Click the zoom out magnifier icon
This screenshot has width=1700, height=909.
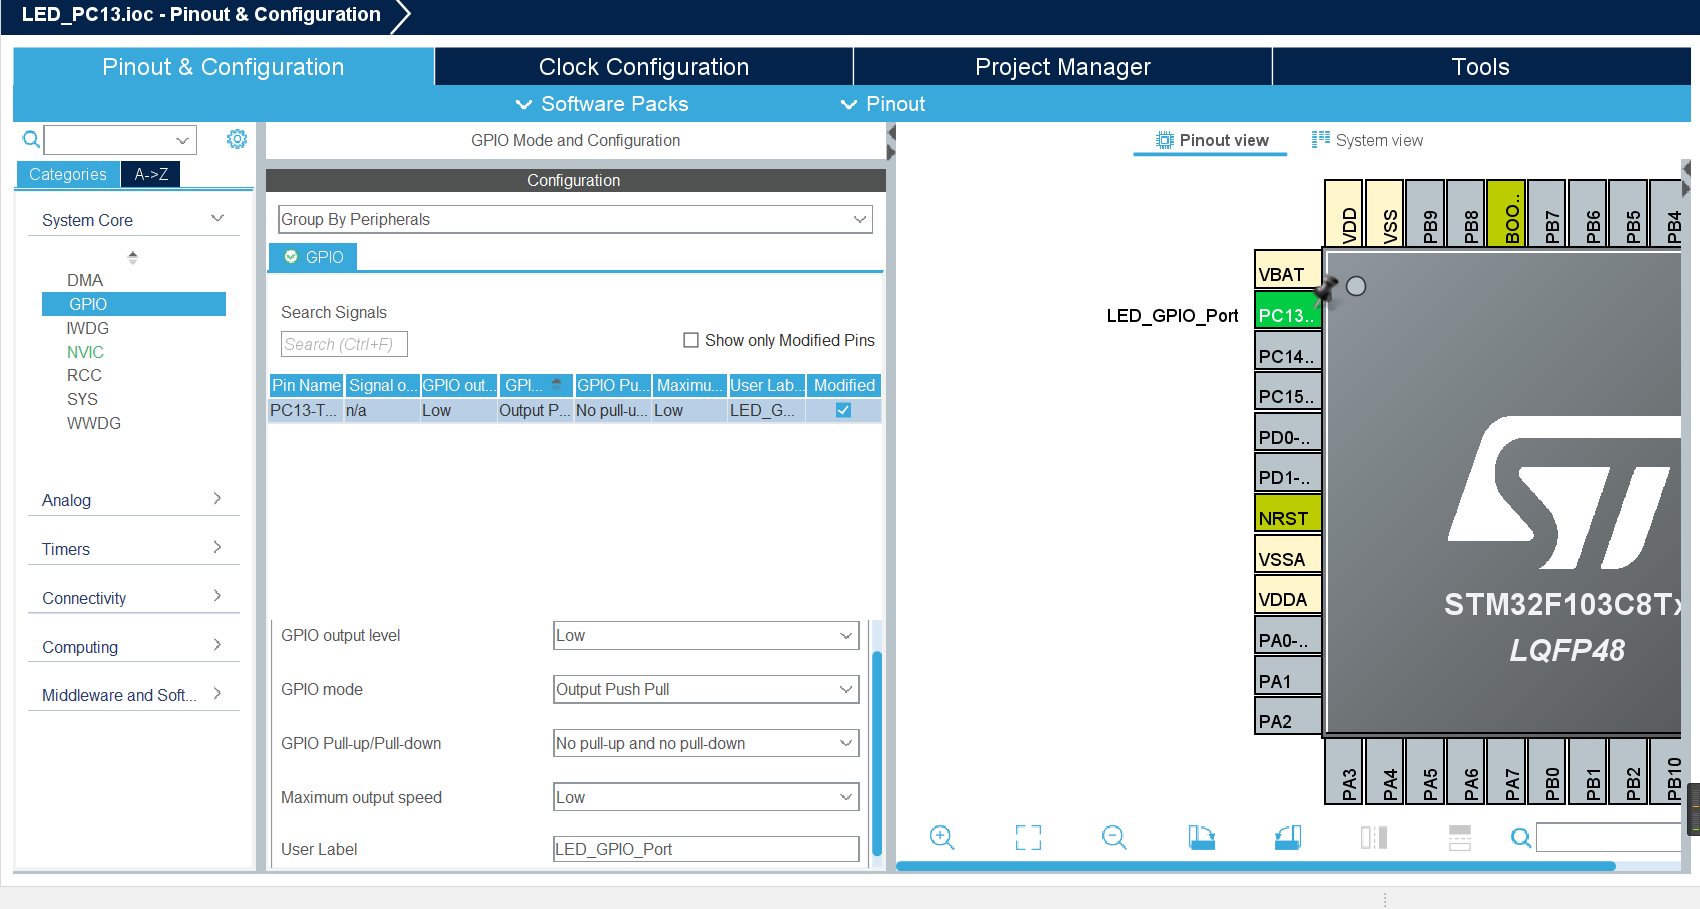point(1114,837)
